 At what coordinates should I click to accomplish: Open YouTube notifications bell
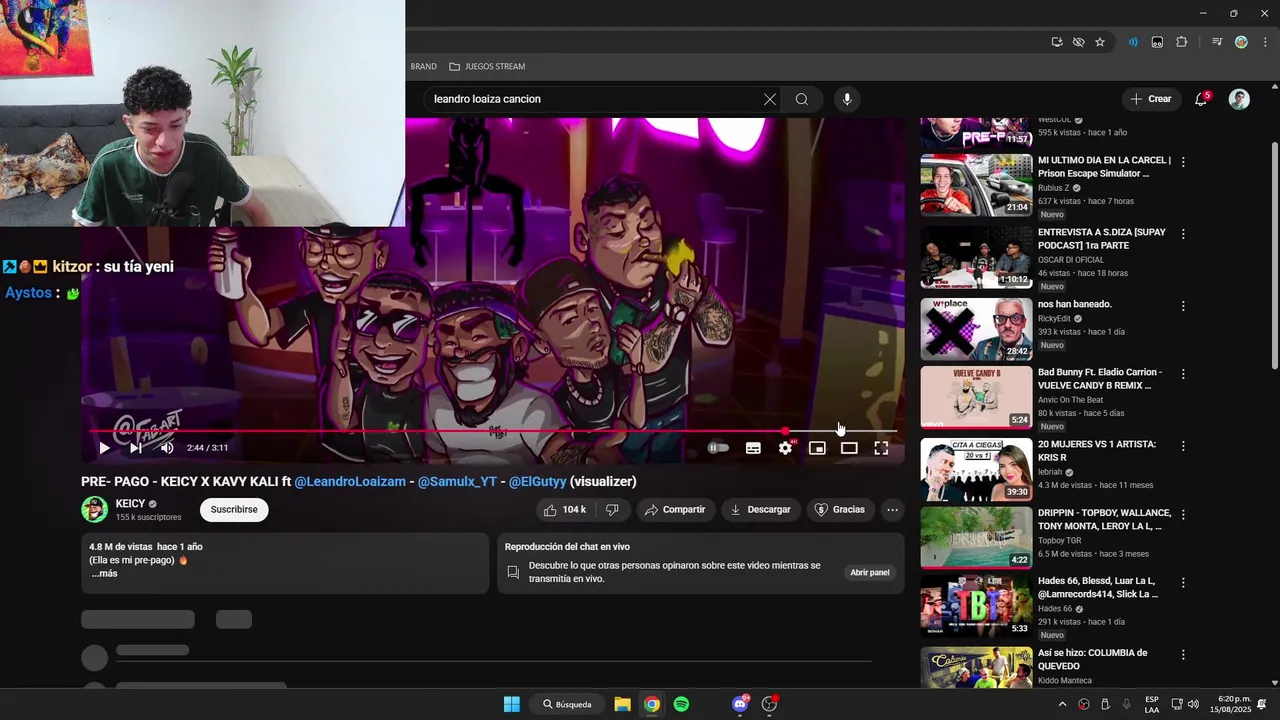tap(1201, 99)
